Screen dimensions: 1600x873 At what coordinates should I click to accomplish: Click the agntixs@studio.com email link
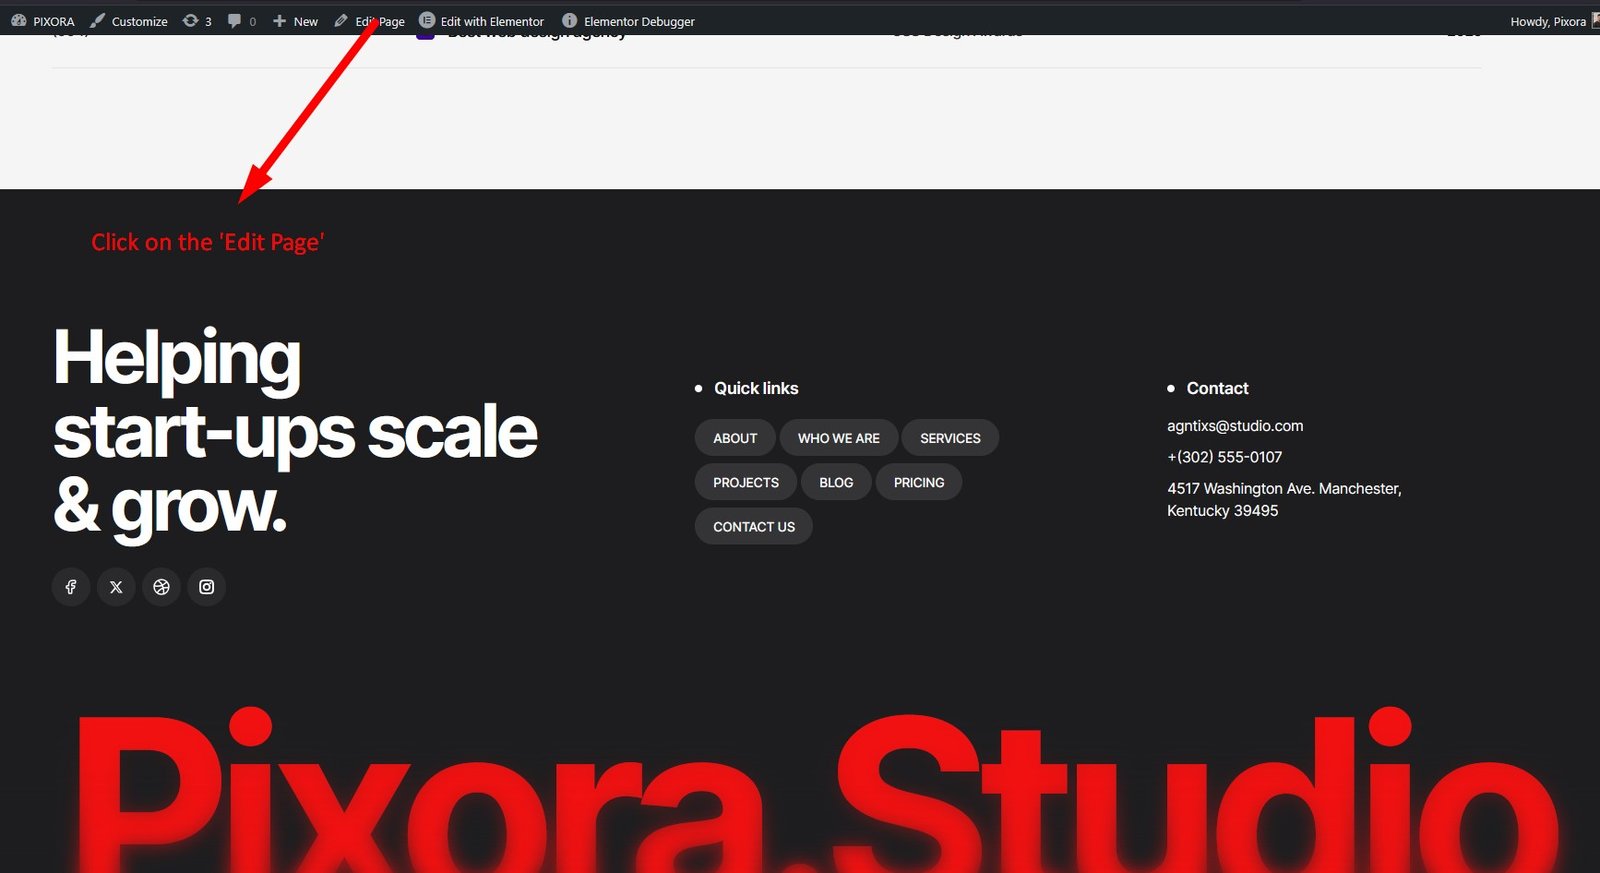pyautogui.click(x=1235, y=426)
